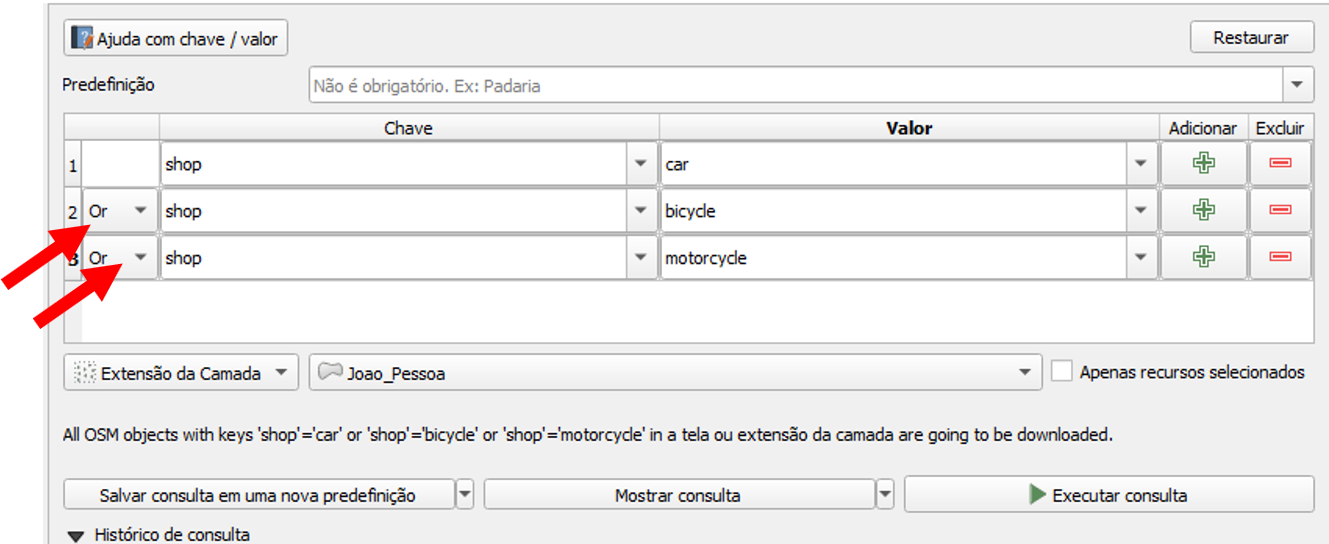
Task: Open Extensão da Camada dropdown
Action: [x=181, y=373]
